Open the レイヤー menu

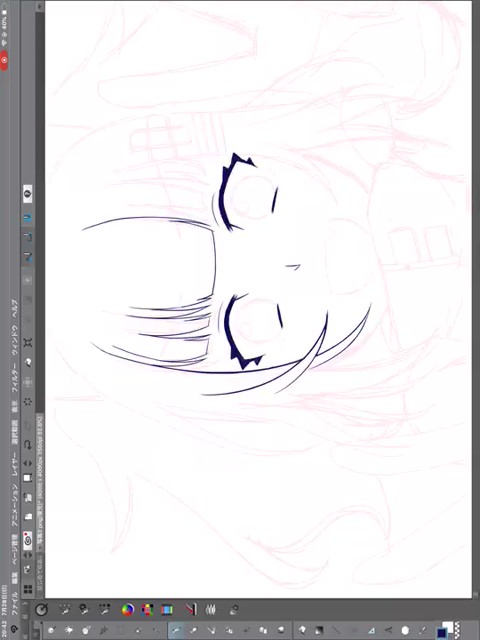pos(15,464)
